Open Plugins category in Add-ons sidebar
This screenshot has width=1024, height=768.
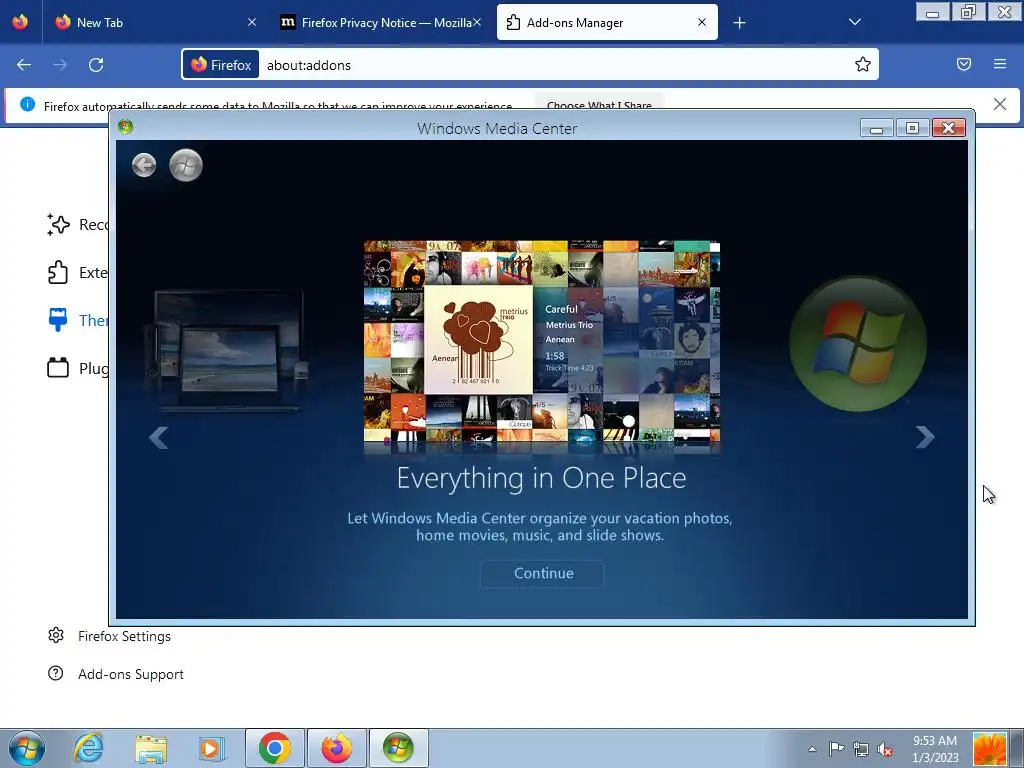click(77, 368)
